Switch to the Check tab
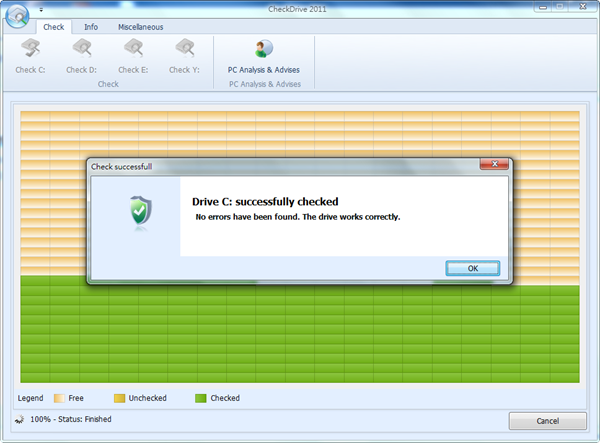This screenshot has width=600, height=443. click(x=54, y=27)
